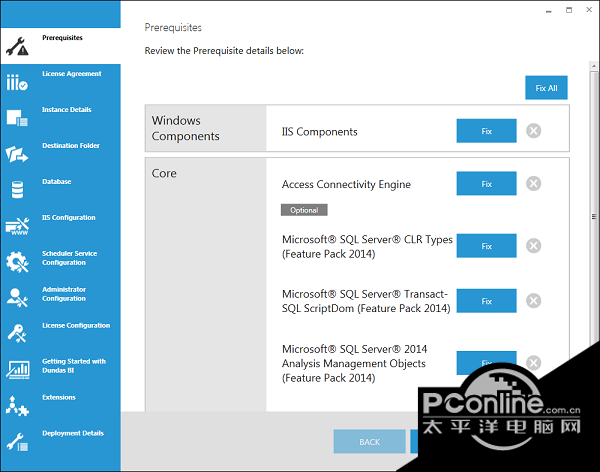Open the Deployment Details step
The image size is (600, 472).
point(60,442)
